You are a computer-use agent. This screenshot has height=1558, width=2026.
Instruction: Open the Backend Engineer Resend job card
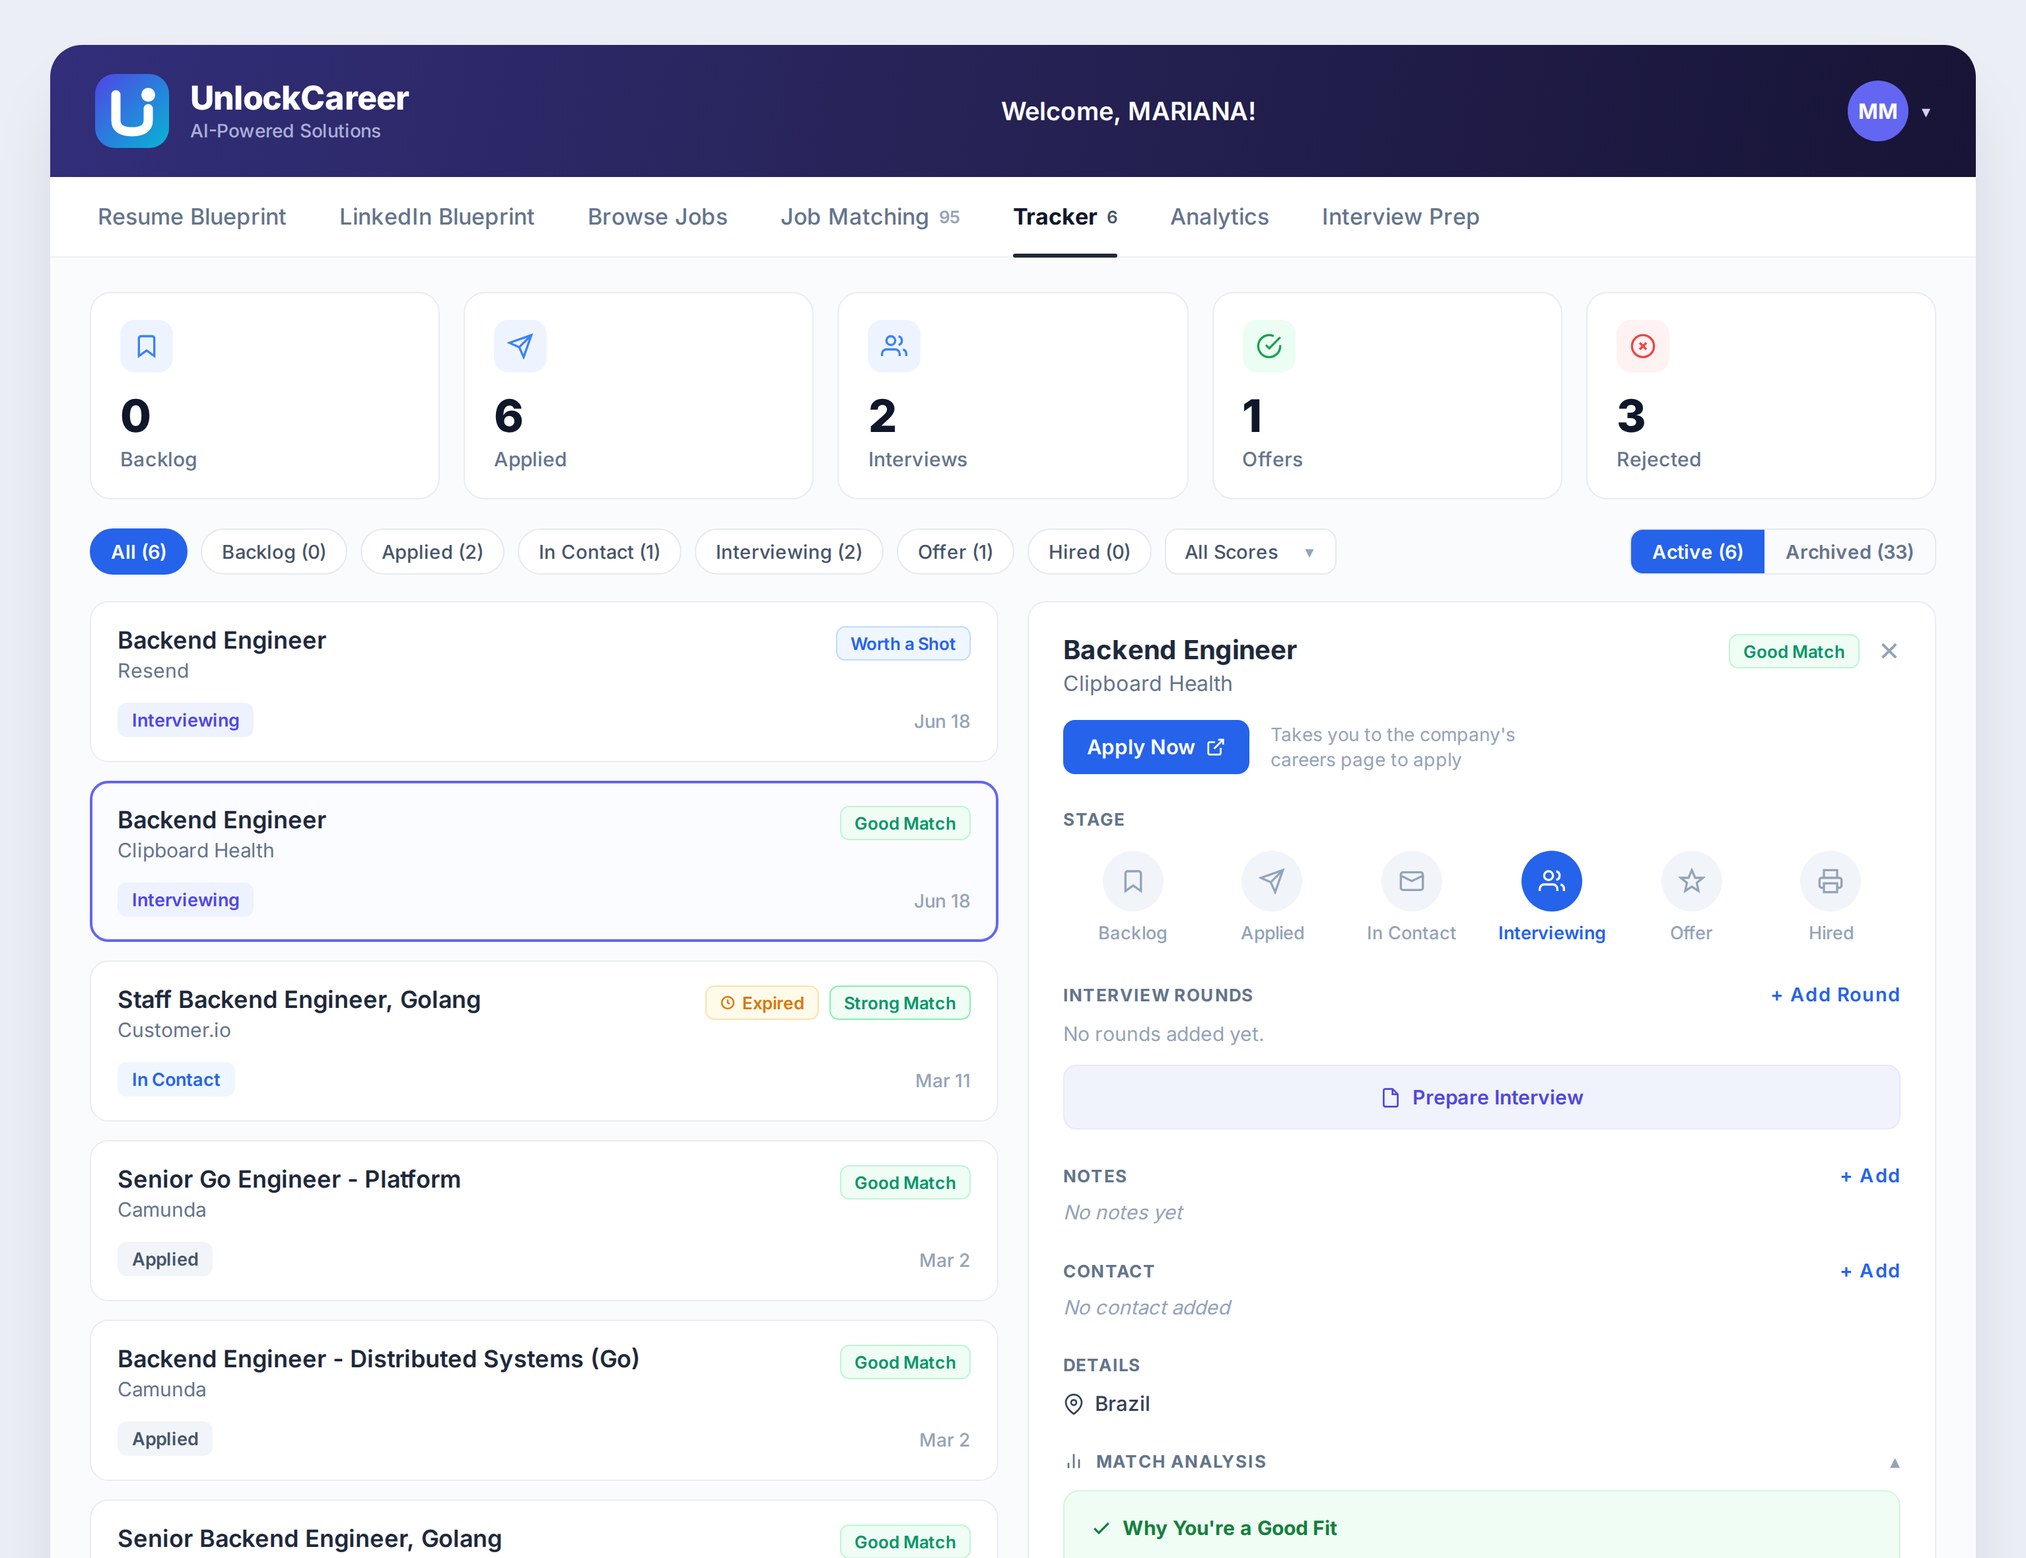tap(544, 682)
